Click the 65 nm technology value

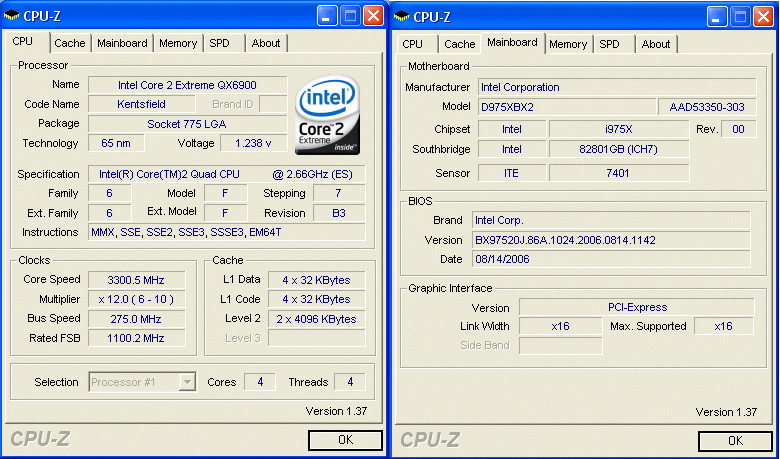click(x=116, y=143)
